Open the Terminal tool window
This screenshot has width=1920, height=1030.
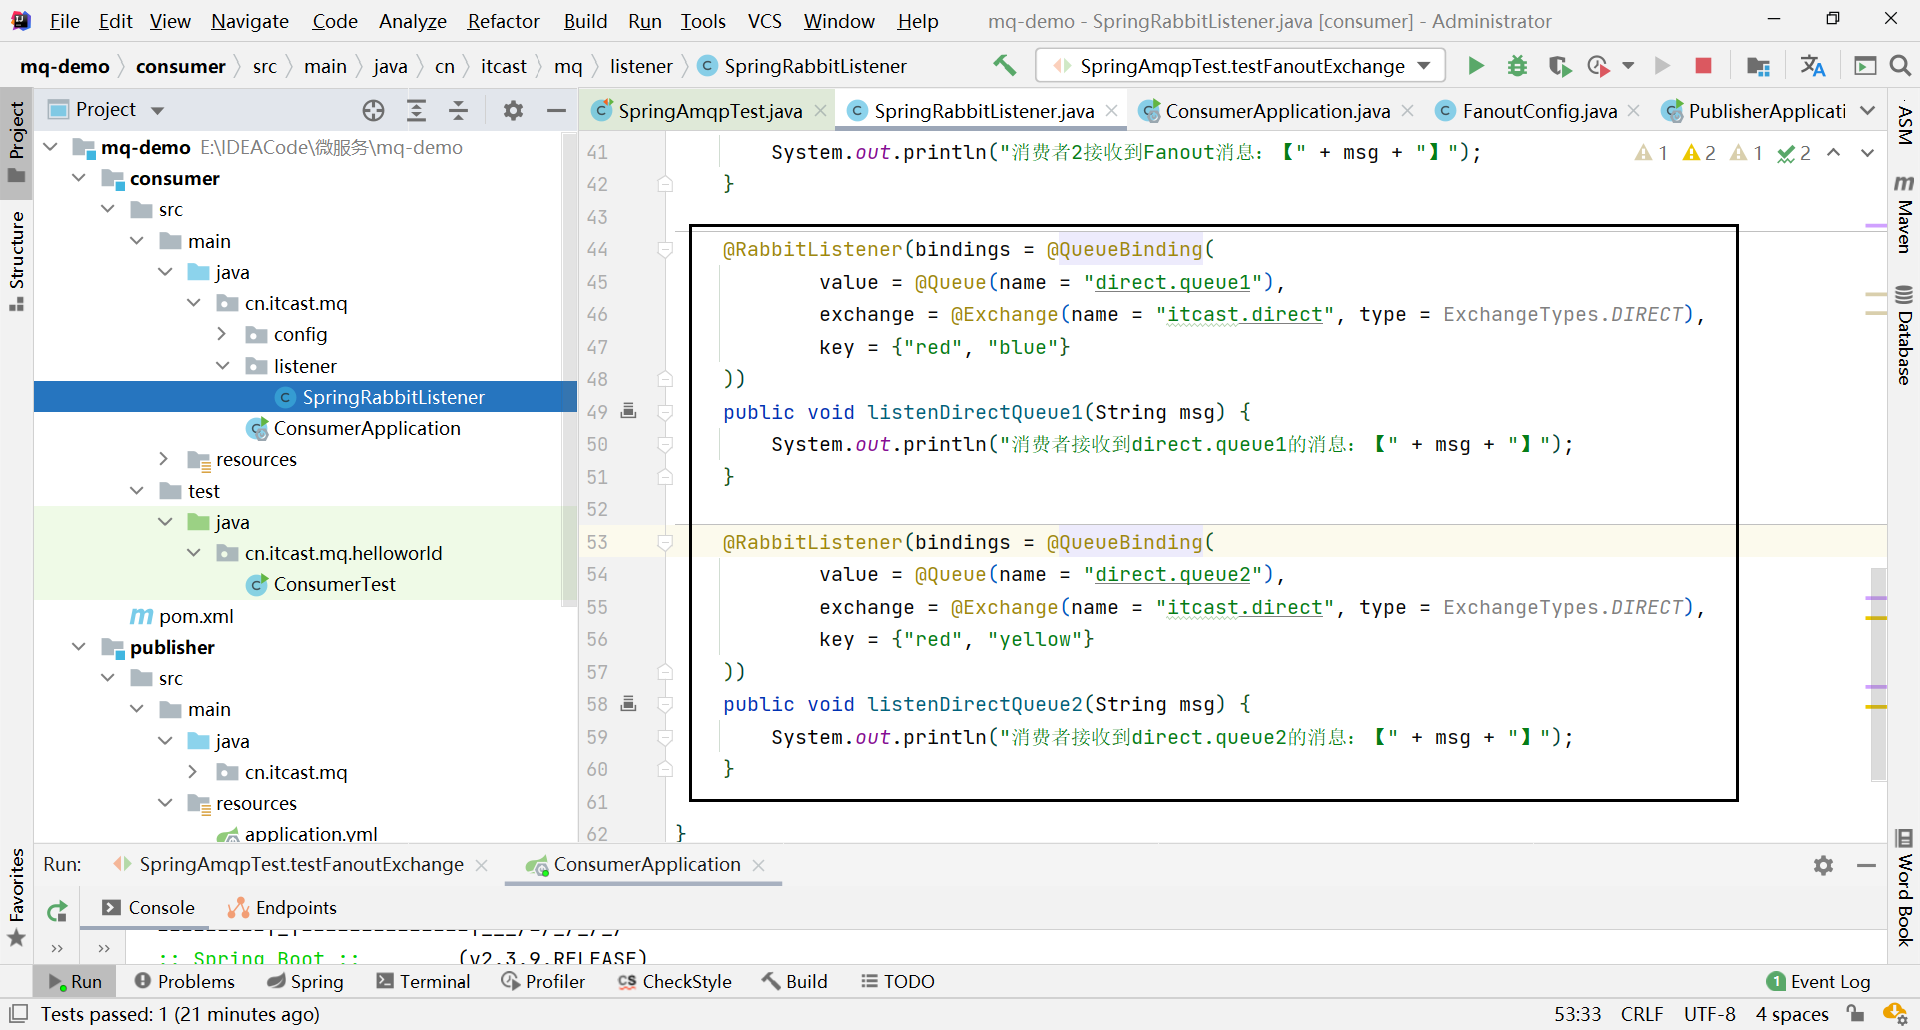[x=423, y=982]
